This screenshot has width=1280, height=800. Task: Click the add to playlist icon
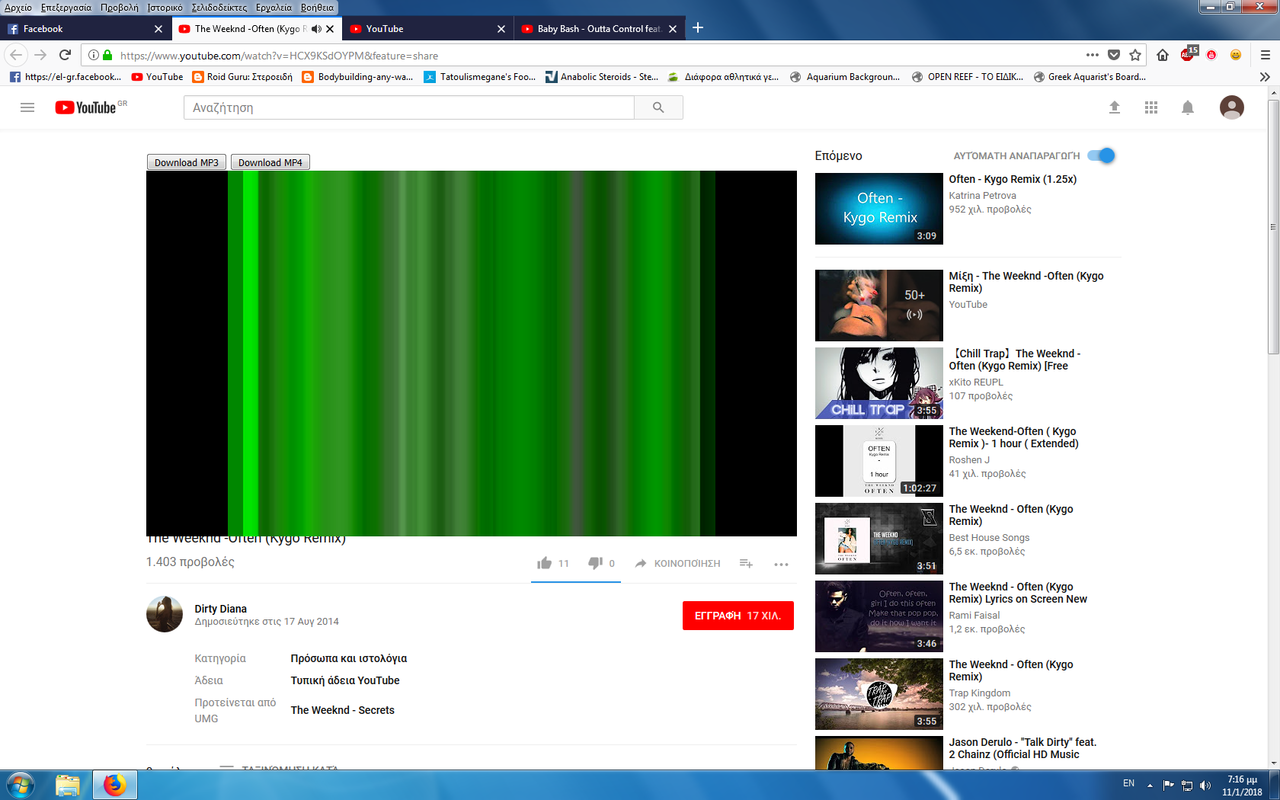coord(746,563)
